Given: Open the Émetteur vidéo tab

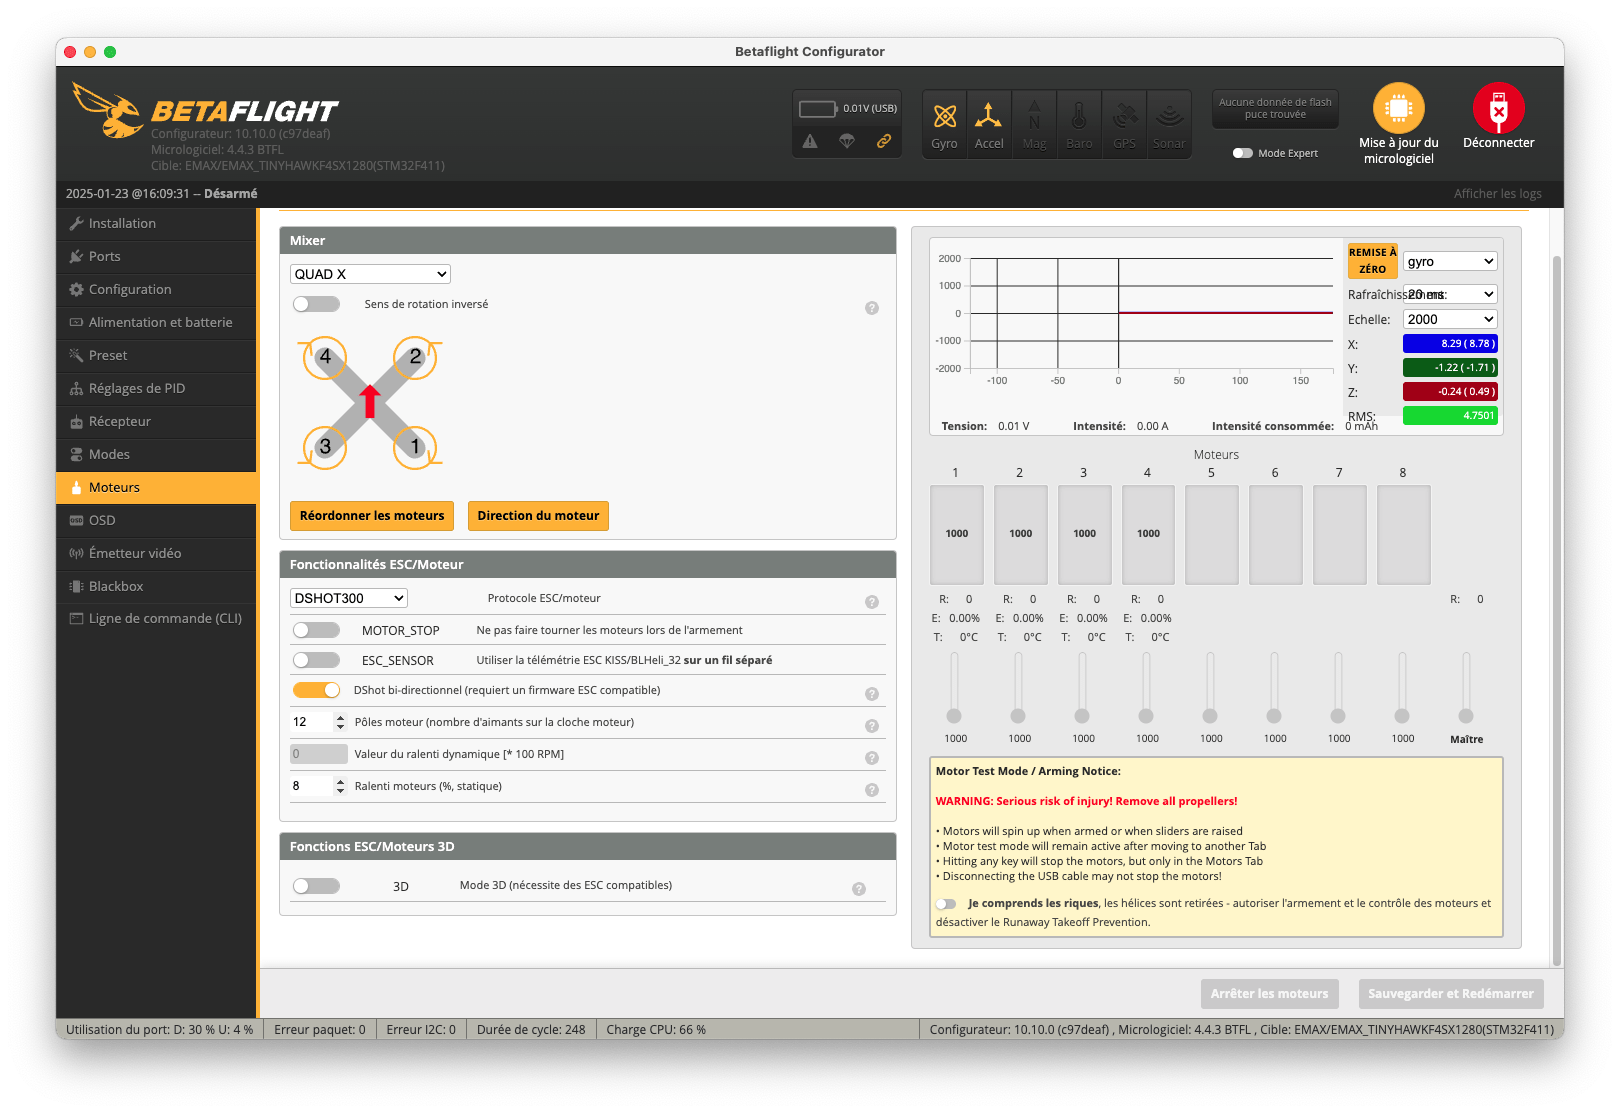Looking at the screenshot, I should coord(156,554).
